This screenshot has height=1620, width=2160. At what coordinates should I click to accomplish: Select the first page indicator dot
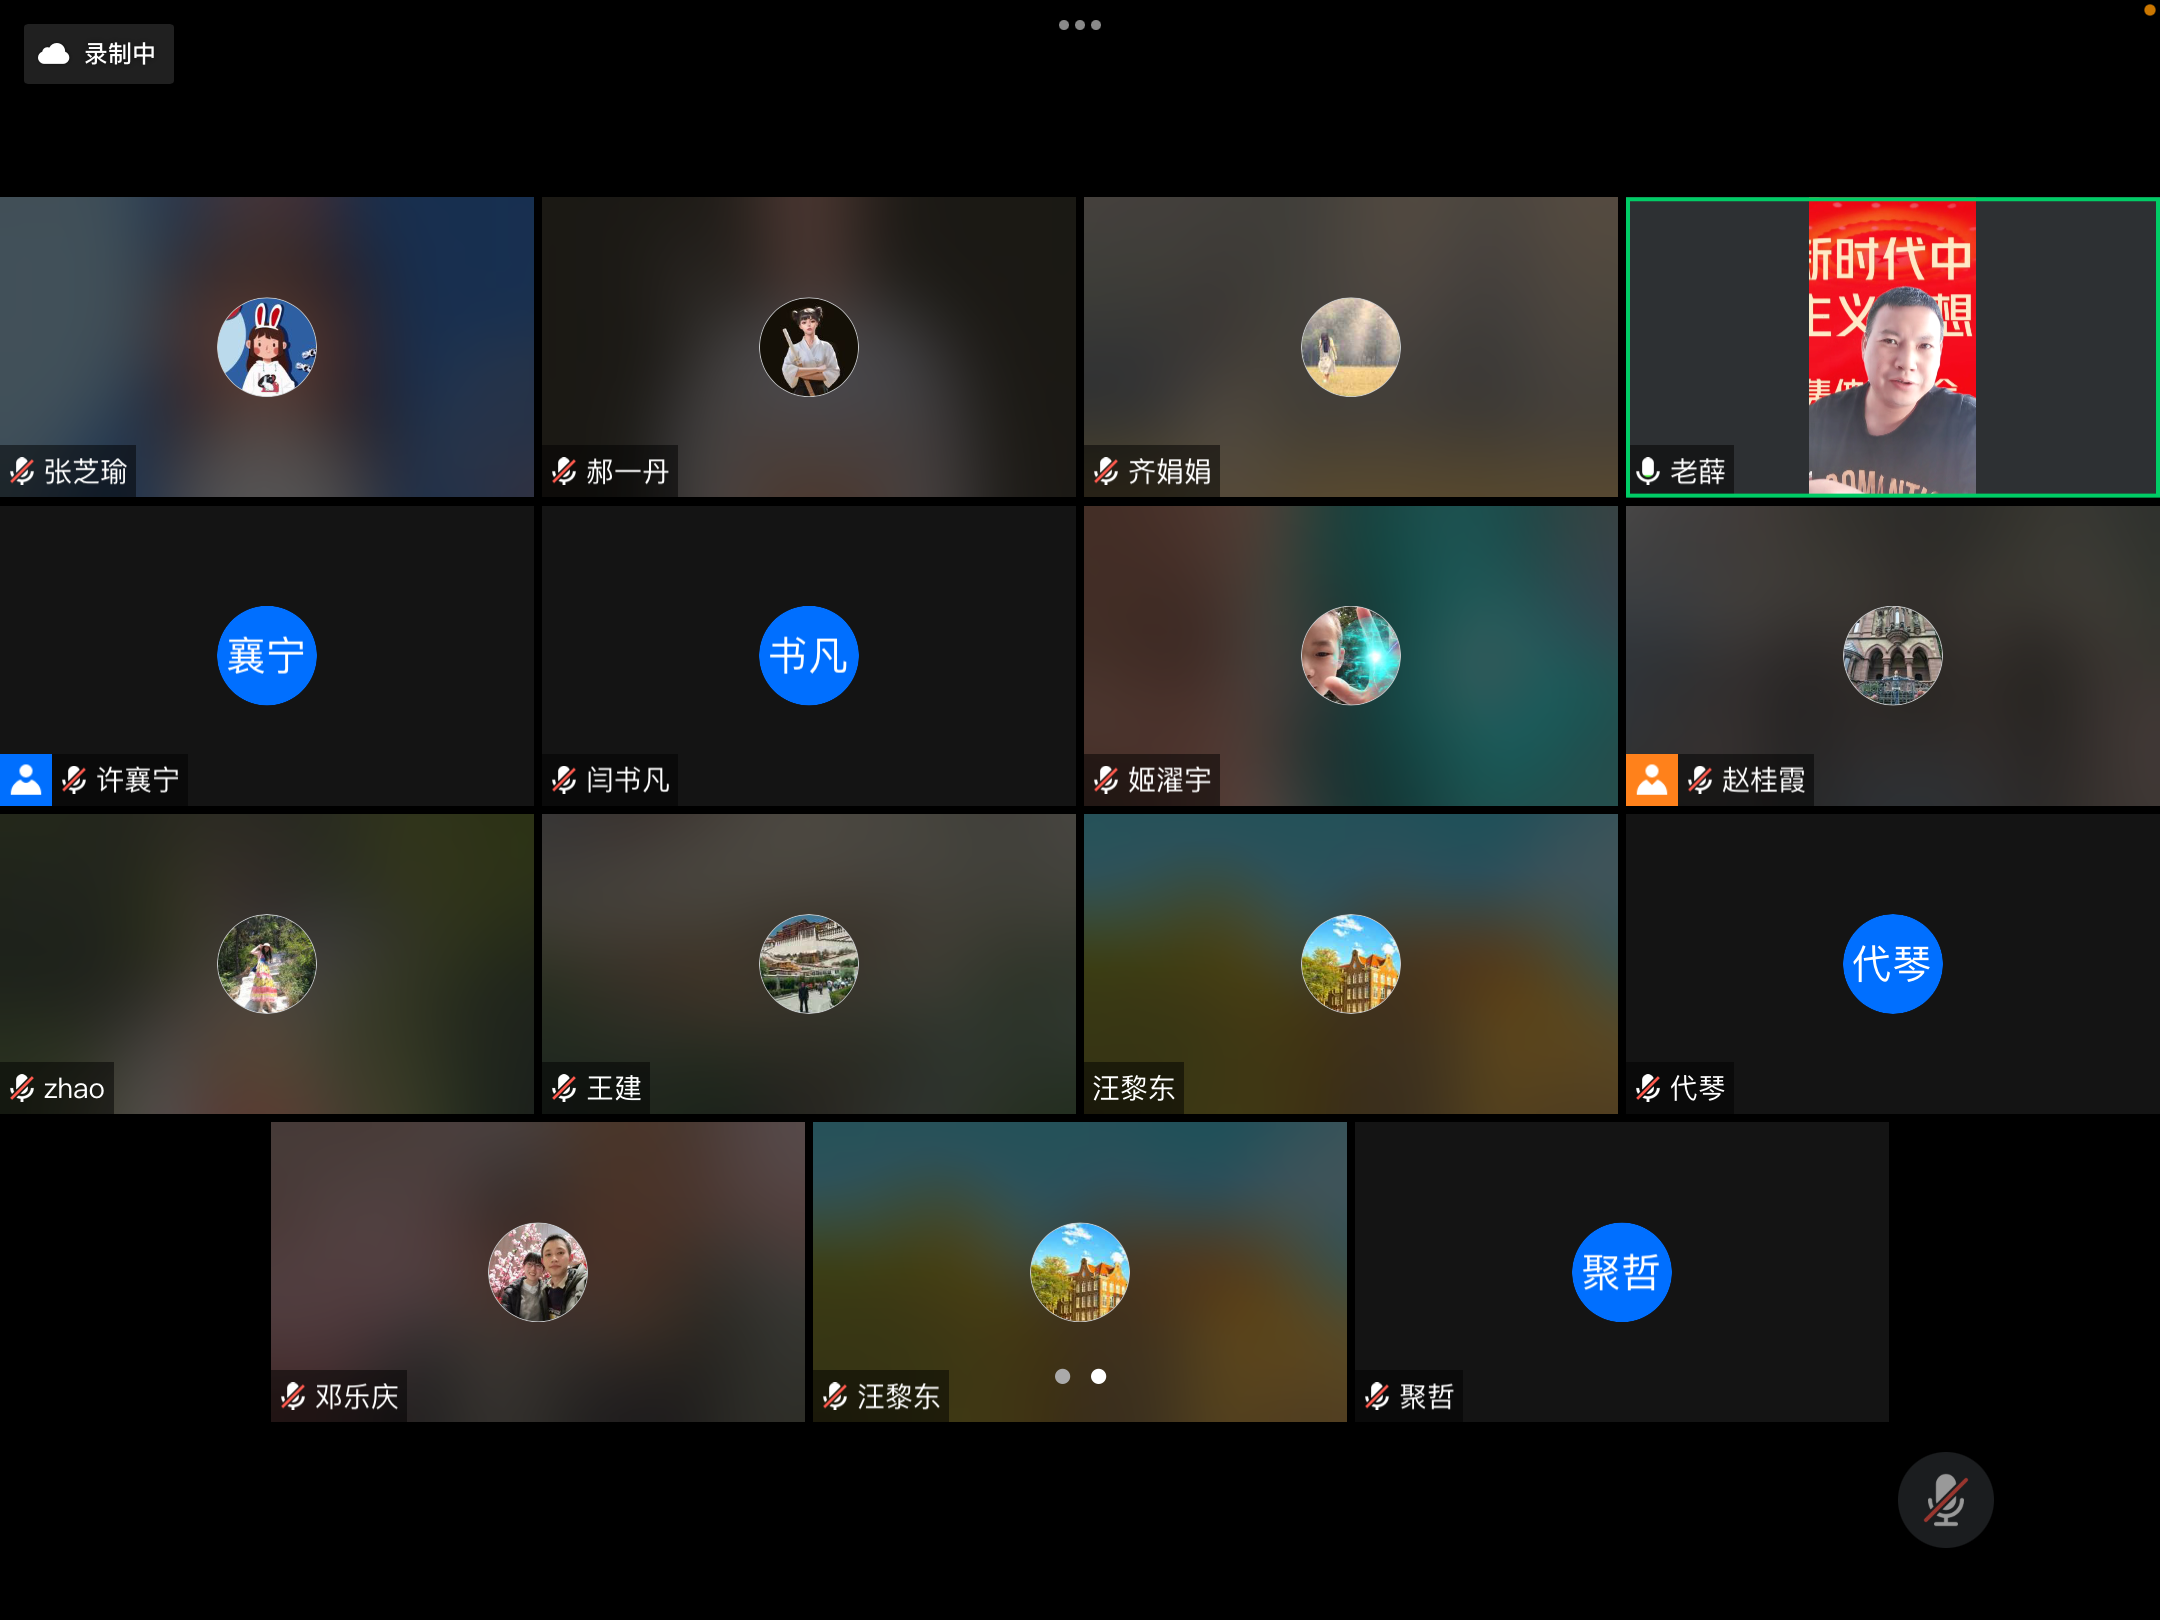tap(1062, 1377)
